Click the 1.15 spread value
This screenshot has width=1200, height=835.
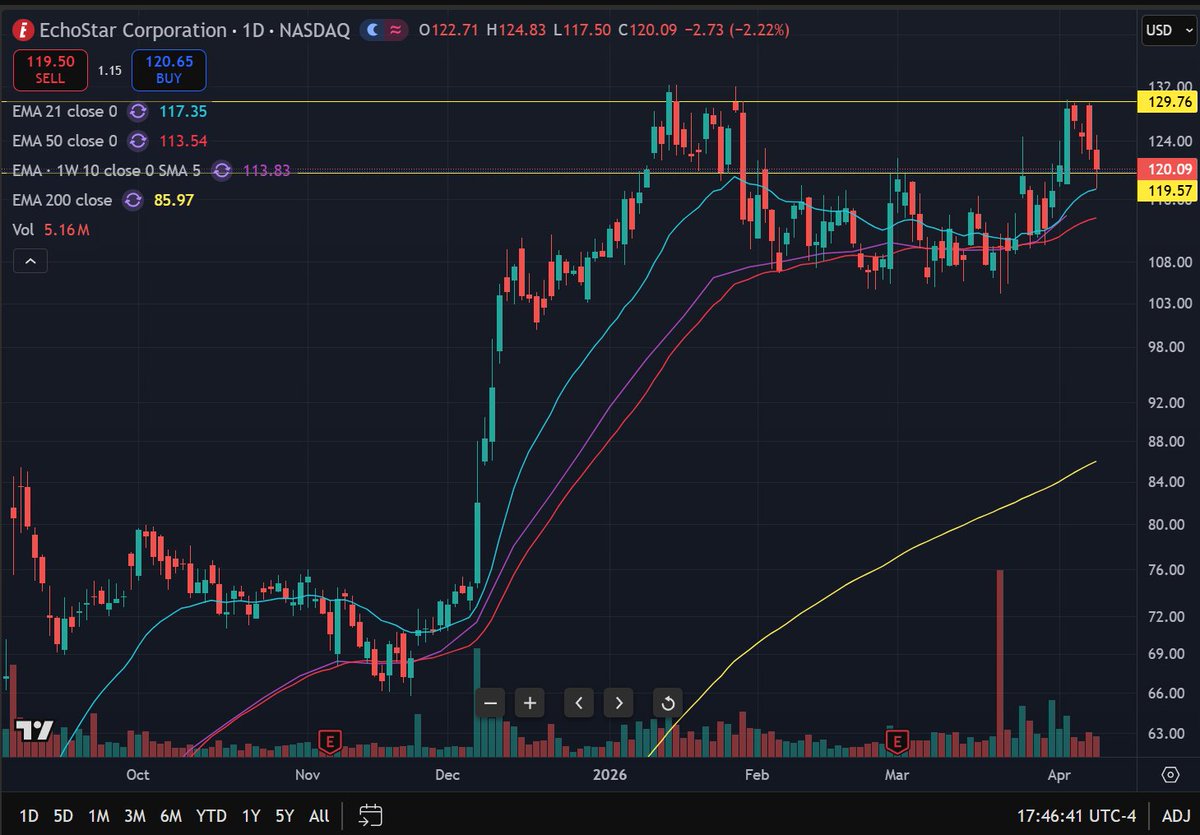coord(109,70)
